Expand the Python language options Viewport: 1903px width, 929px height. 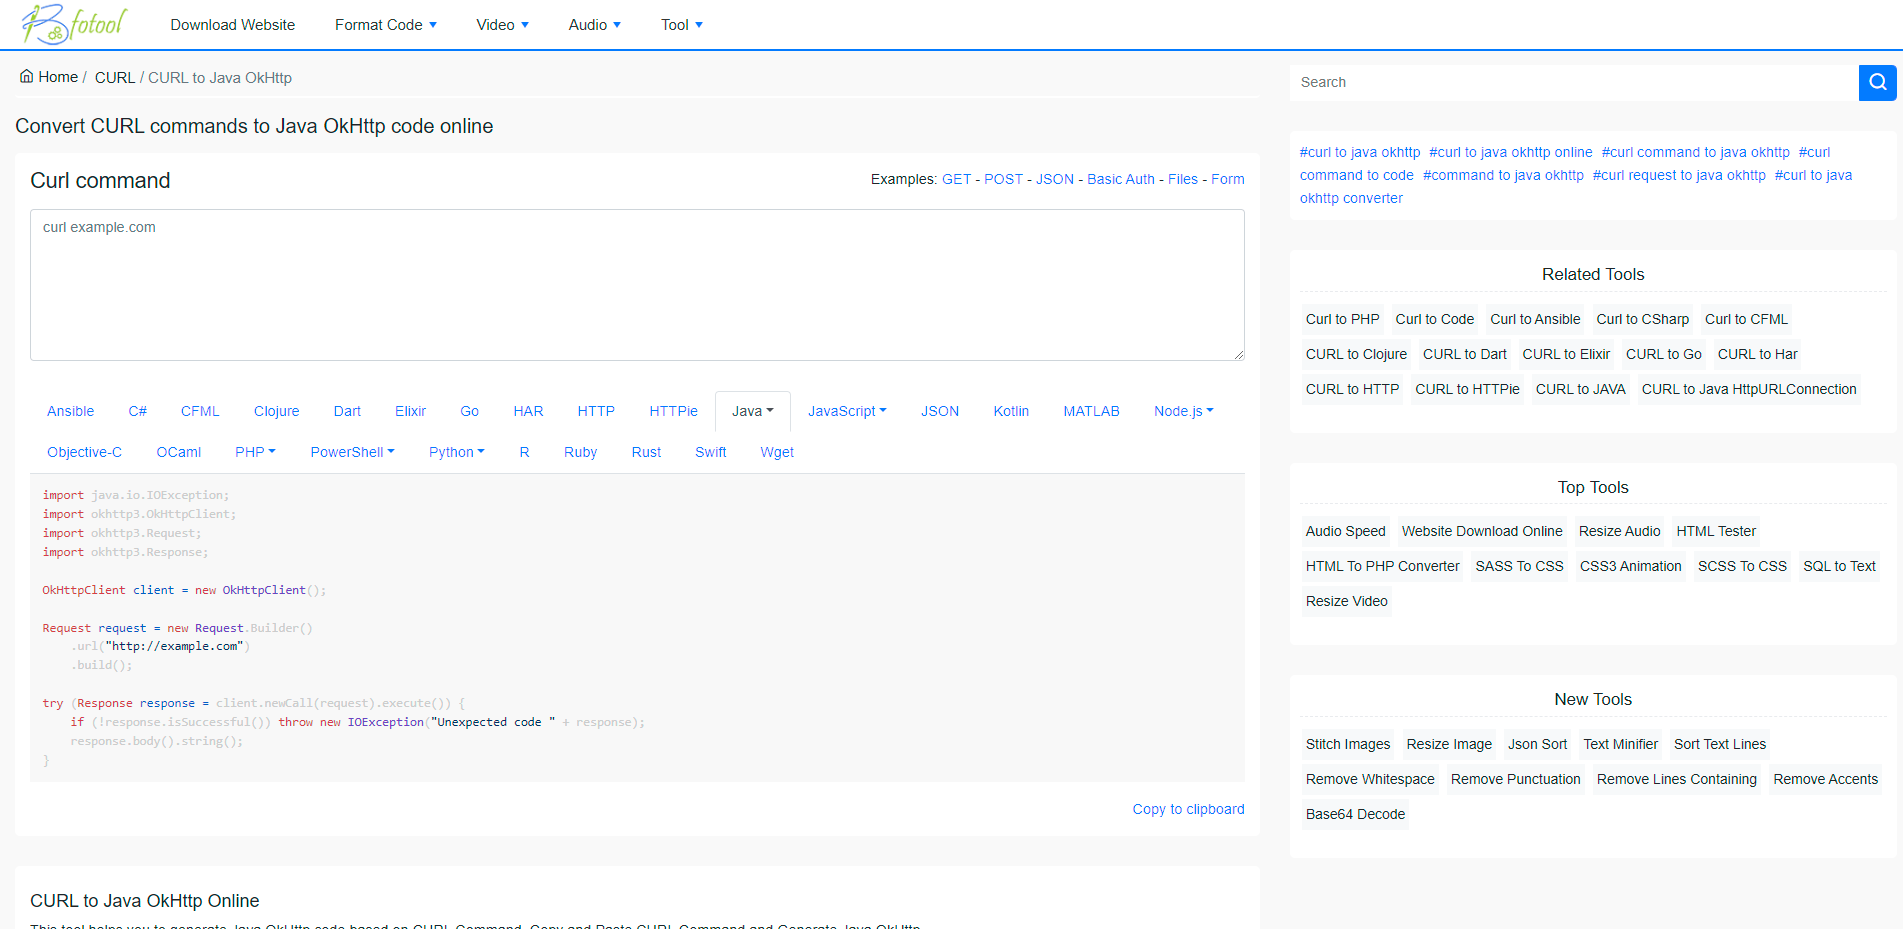[x=456, y=452]
